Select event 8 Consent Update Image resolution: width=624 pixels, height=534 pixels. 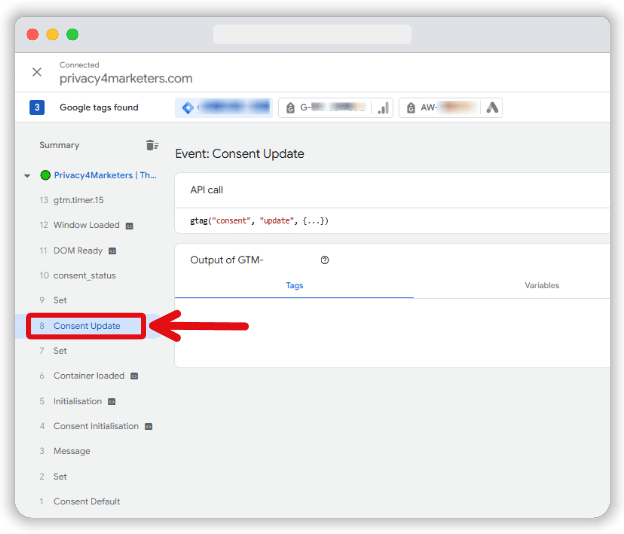(86, 326)
